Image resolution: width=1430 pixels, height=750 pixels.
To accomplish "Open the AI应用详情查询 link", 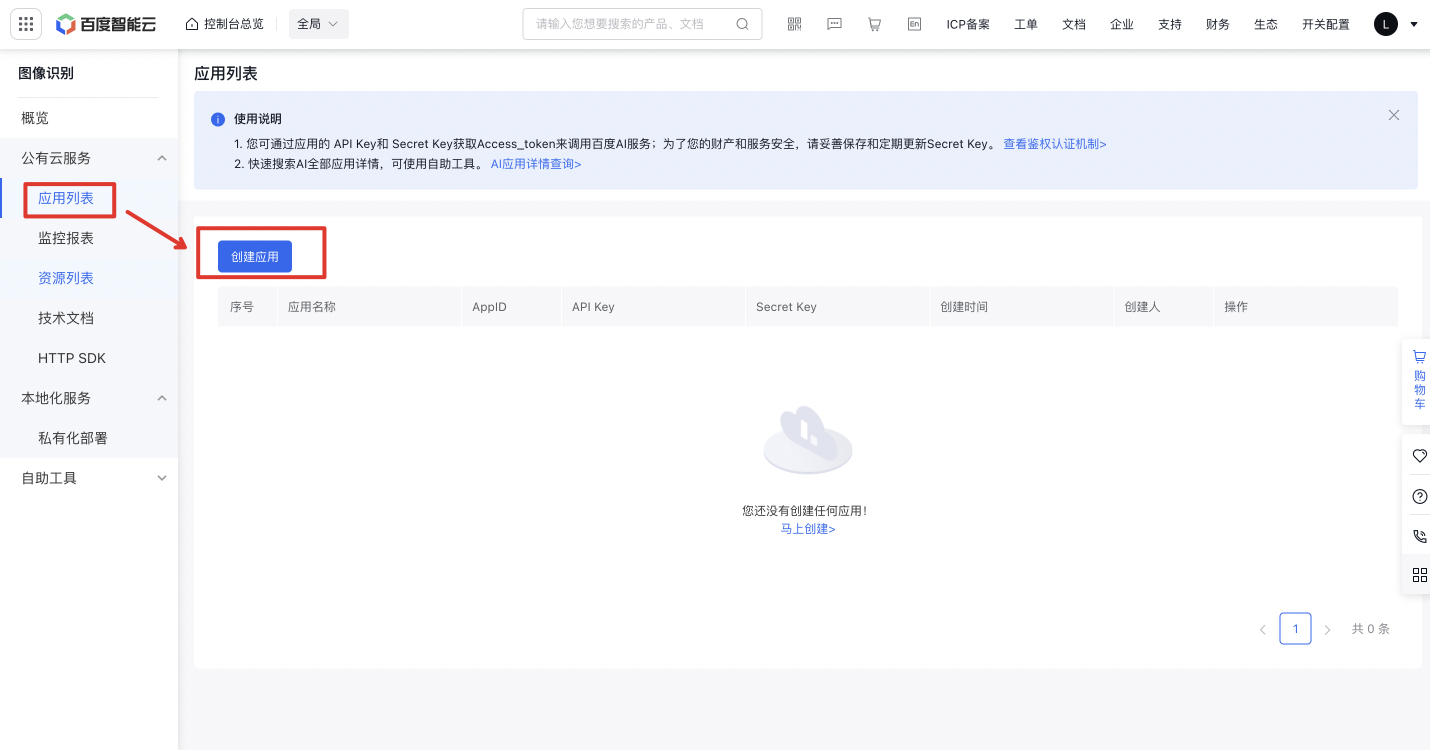I will pyautogui.click(x=536, y=164).
